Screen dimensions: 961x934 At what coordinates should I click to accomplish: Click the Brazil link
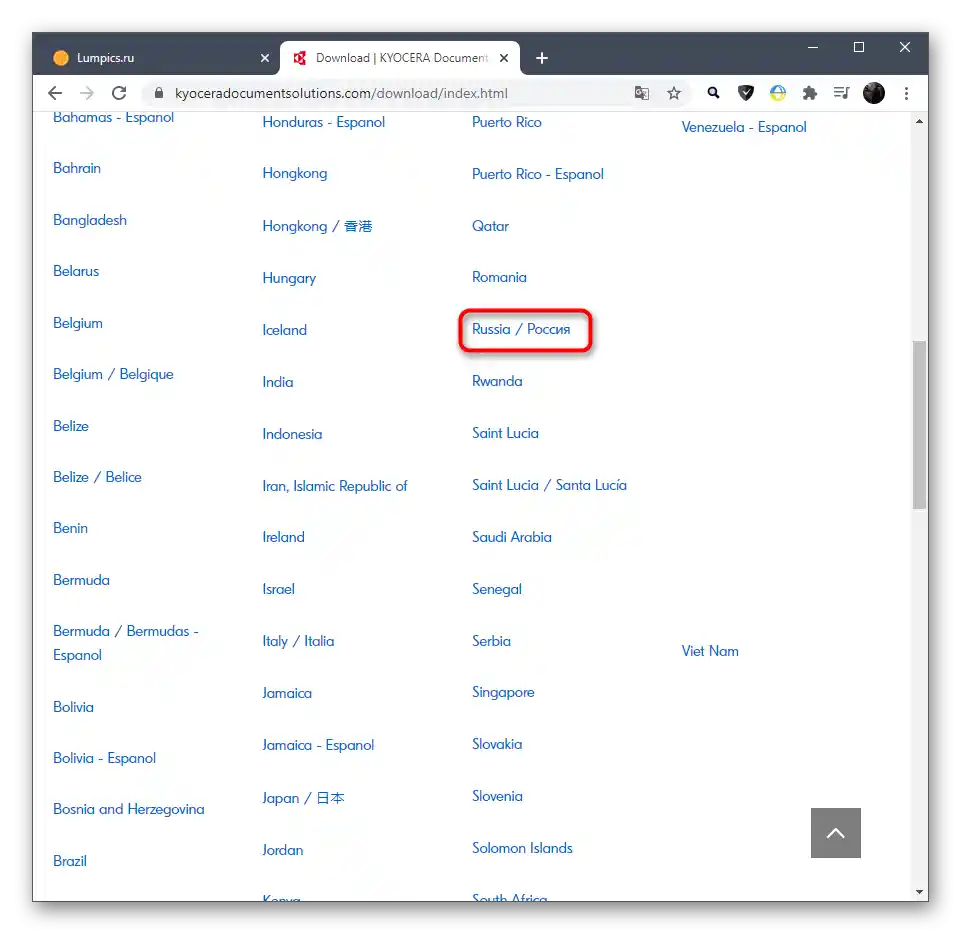click(x=70, y=861)
